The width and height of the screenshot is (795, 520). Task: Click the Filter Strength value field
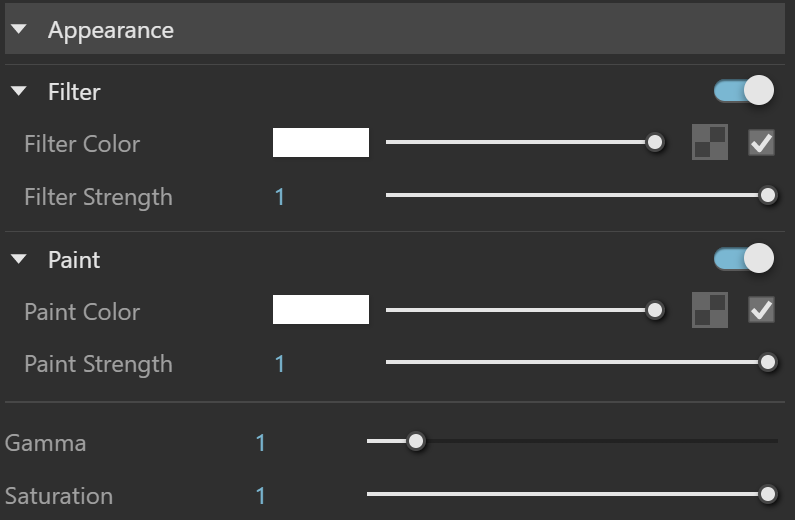[x=280, y=197]
